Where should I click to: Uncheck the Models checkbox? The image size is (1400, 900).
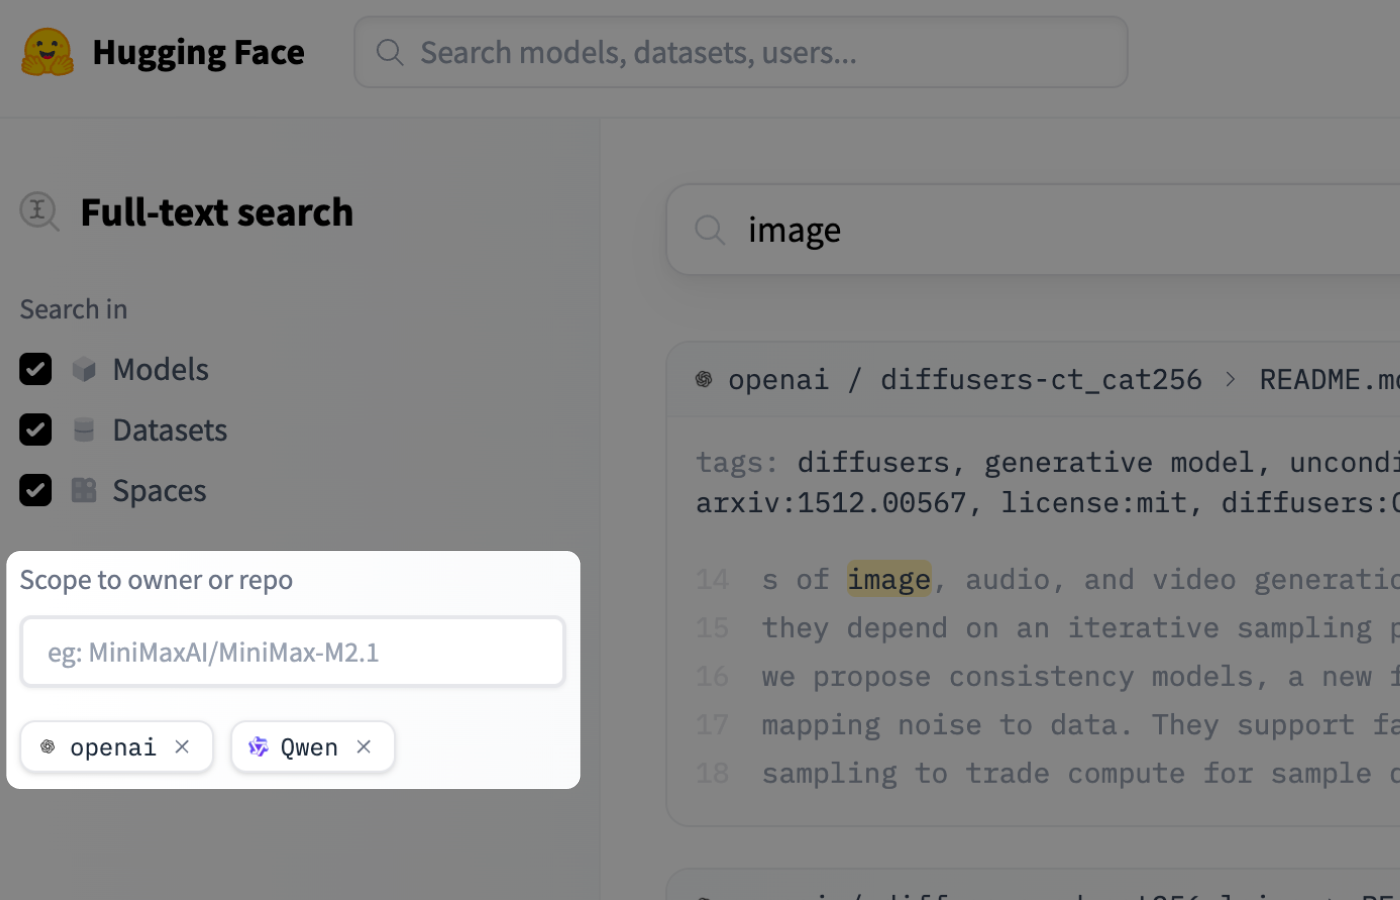pos(36,370)
